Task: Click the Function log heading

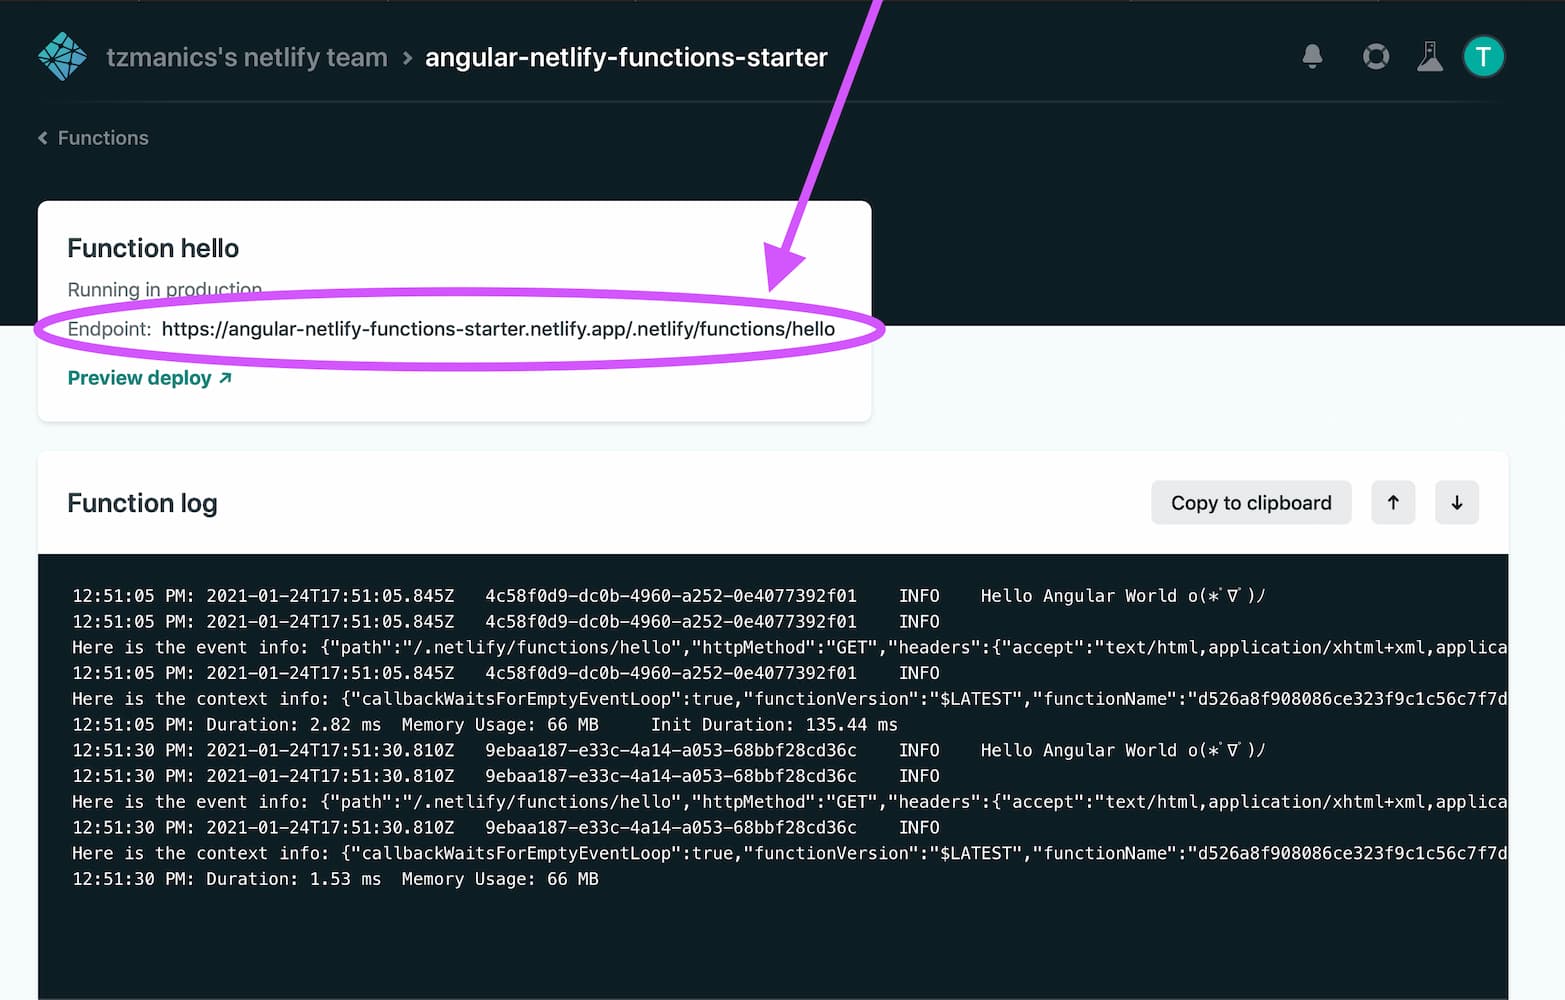Action: [x=141, y=503]
